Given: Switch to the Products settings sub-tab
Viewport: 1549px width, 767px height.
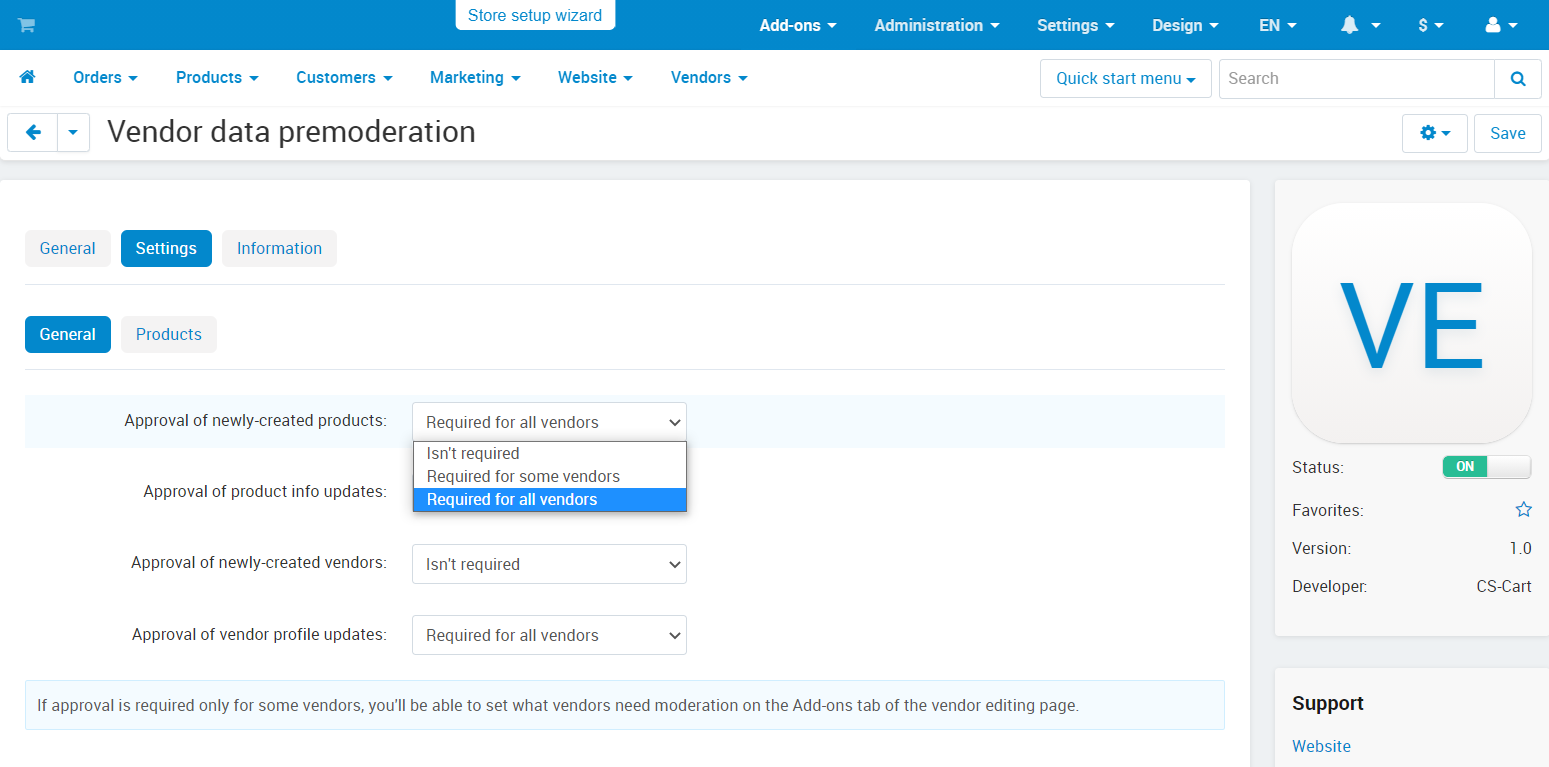Looking at the screenshot, I should click(169, 334).
